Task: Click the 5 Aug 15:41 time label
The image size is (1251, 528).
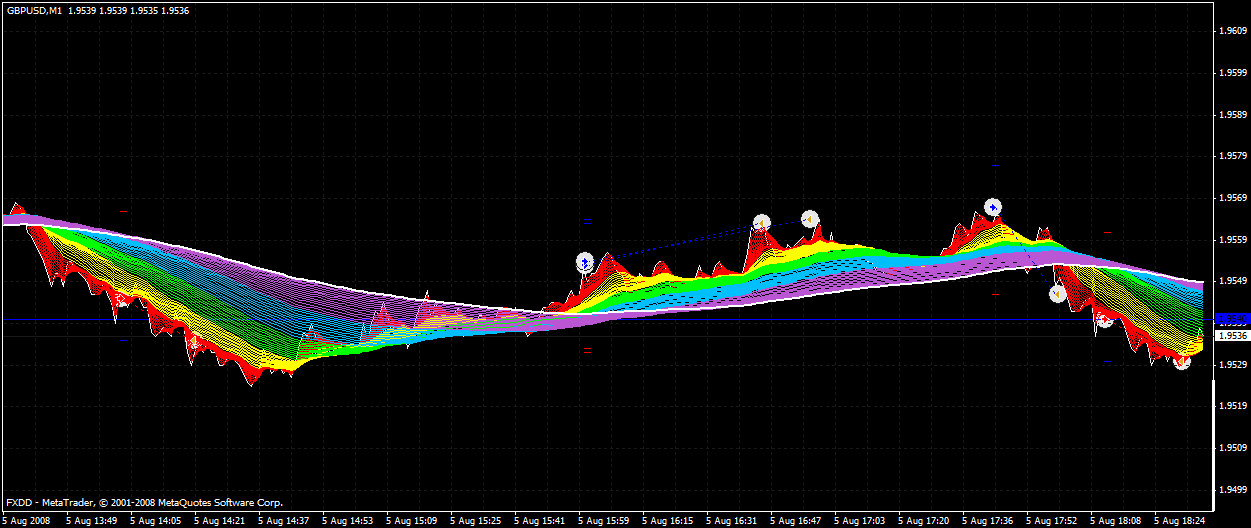Action: click(x=541, y=521)
